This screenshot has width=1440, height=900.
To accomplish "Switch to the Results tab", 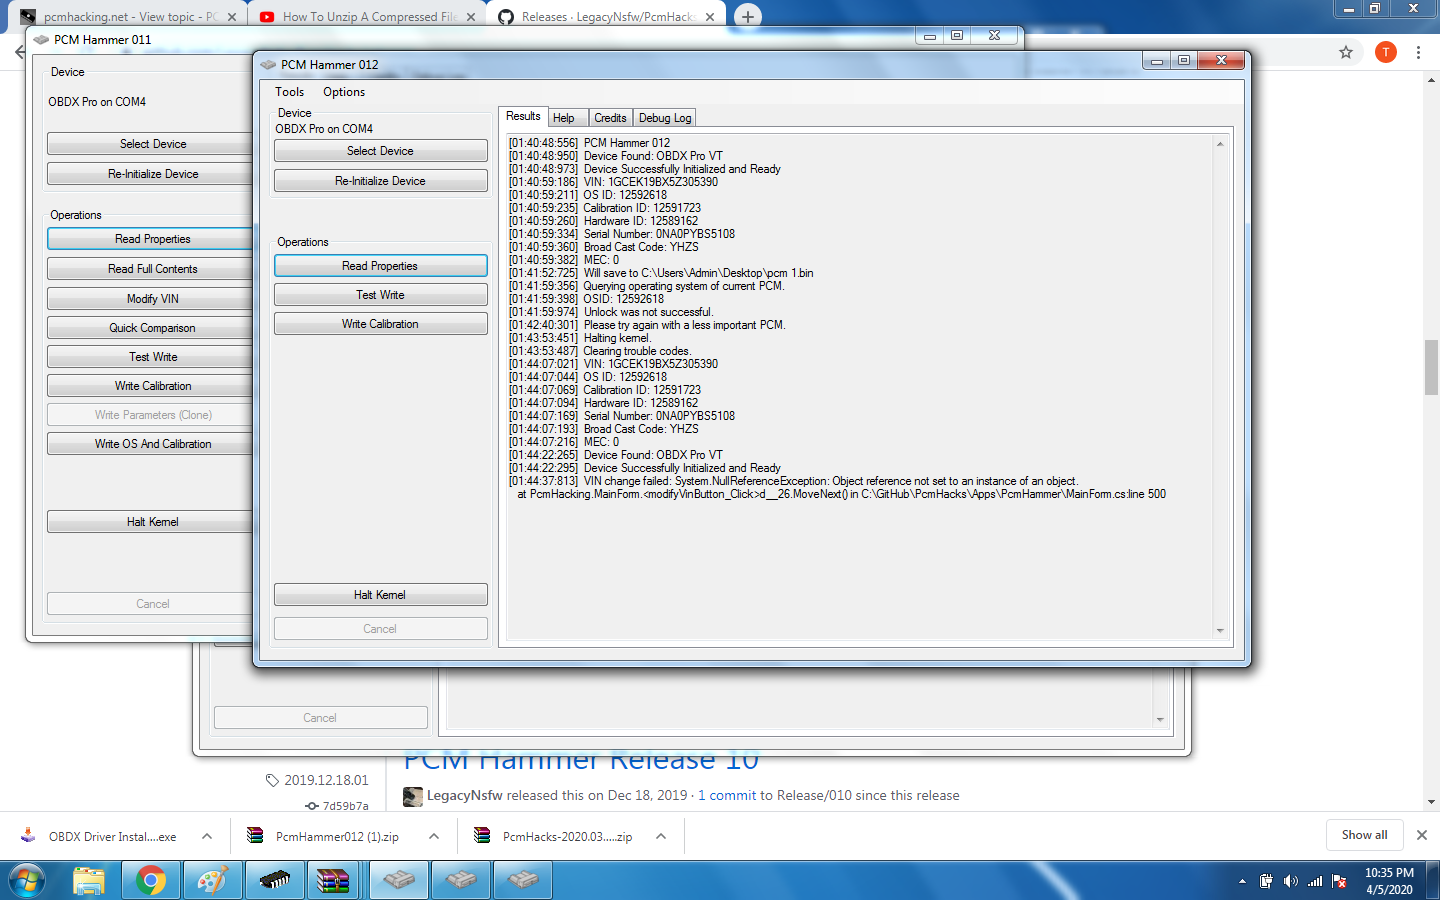I will 523,116.
